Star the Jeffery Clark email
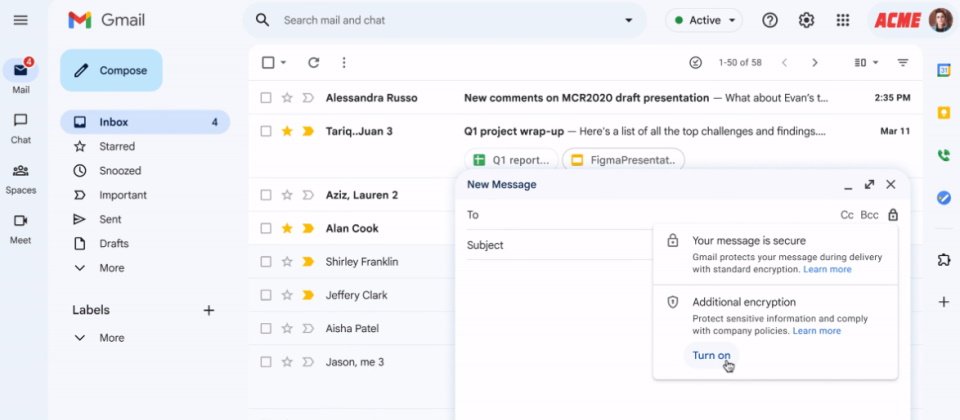 tap(287, 295)
